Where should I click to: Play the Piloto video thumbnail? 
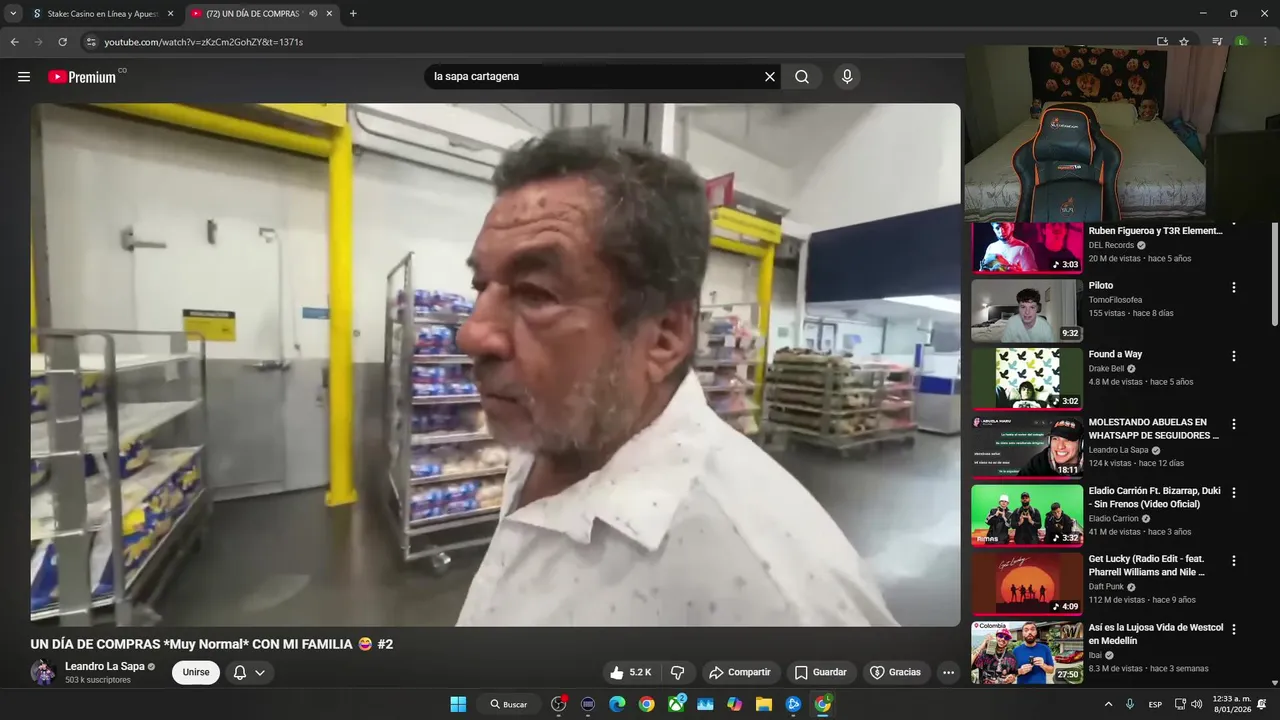[x=1027, y=311]
